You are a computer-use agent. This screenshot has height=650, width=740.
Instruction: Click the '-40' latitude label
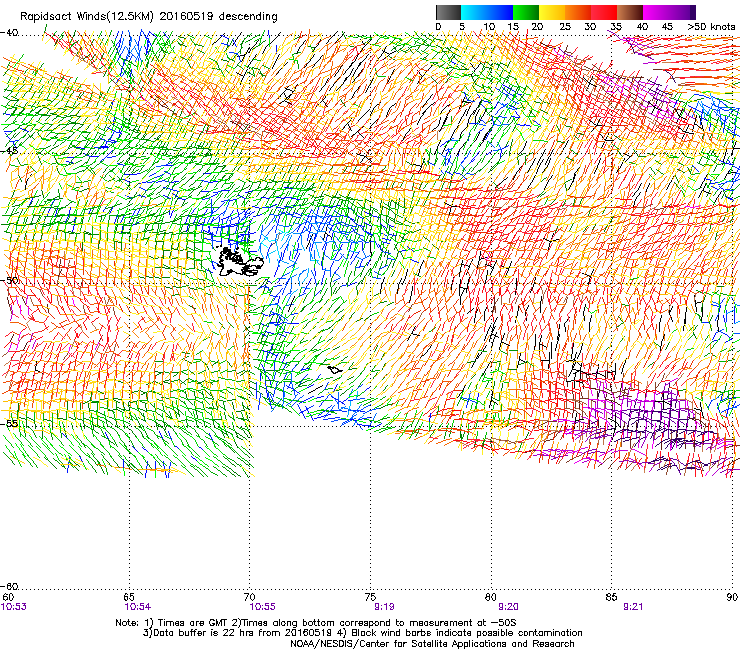[x=9, y=33]
